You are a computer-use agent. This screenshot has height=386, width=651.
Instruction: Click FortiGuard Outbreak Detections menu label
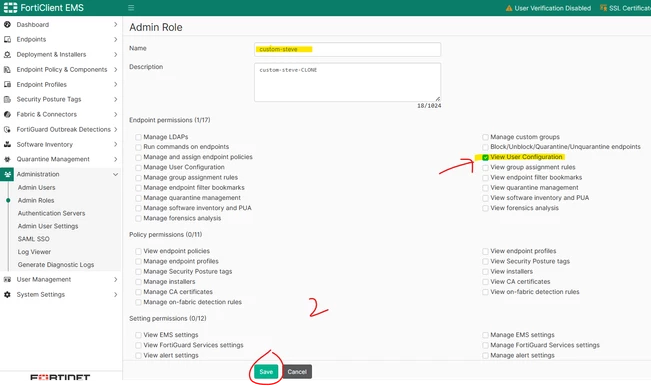[x=64, y=129]
